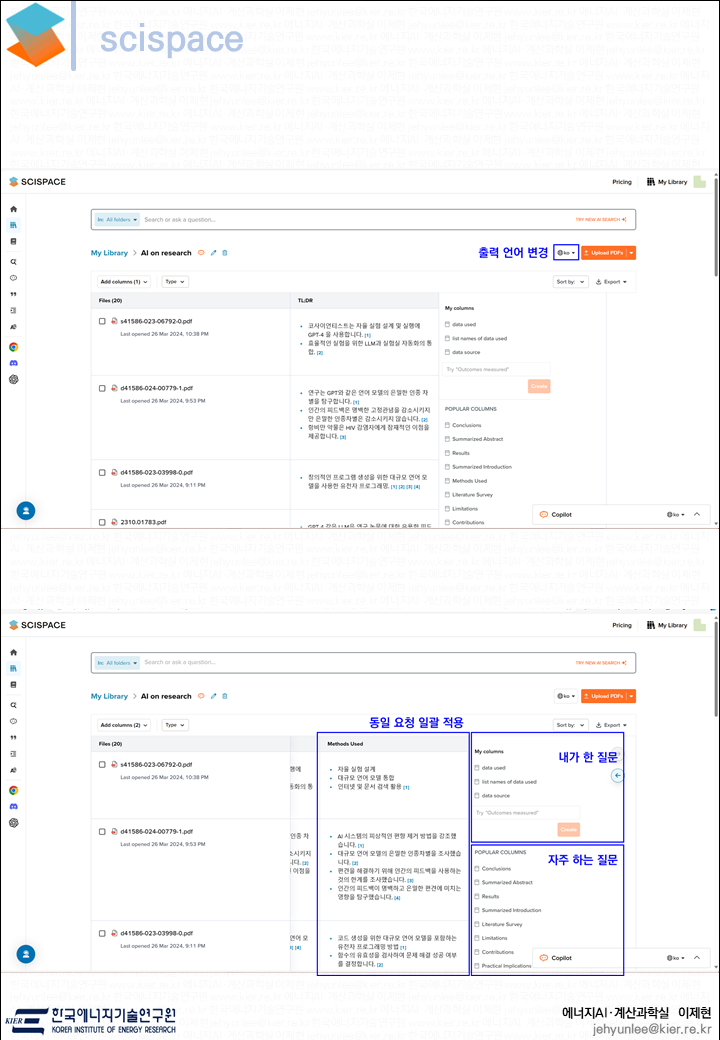720x1040 pixels.
Task: Open 'Pricing' in lower screenshot header
Action: tap(622, 625)
